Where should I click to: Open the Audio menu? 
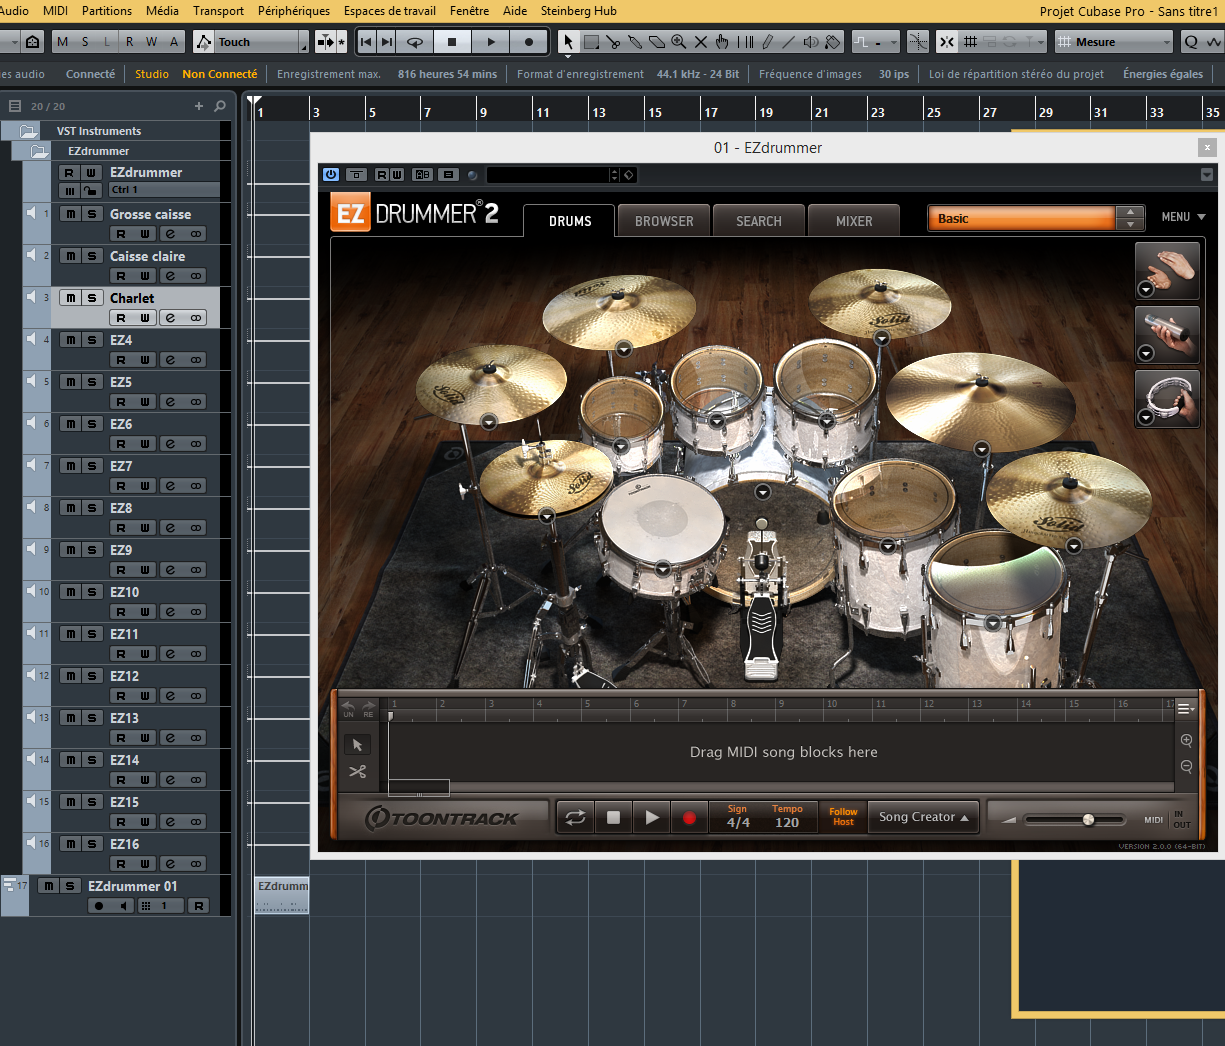[15, 11]
